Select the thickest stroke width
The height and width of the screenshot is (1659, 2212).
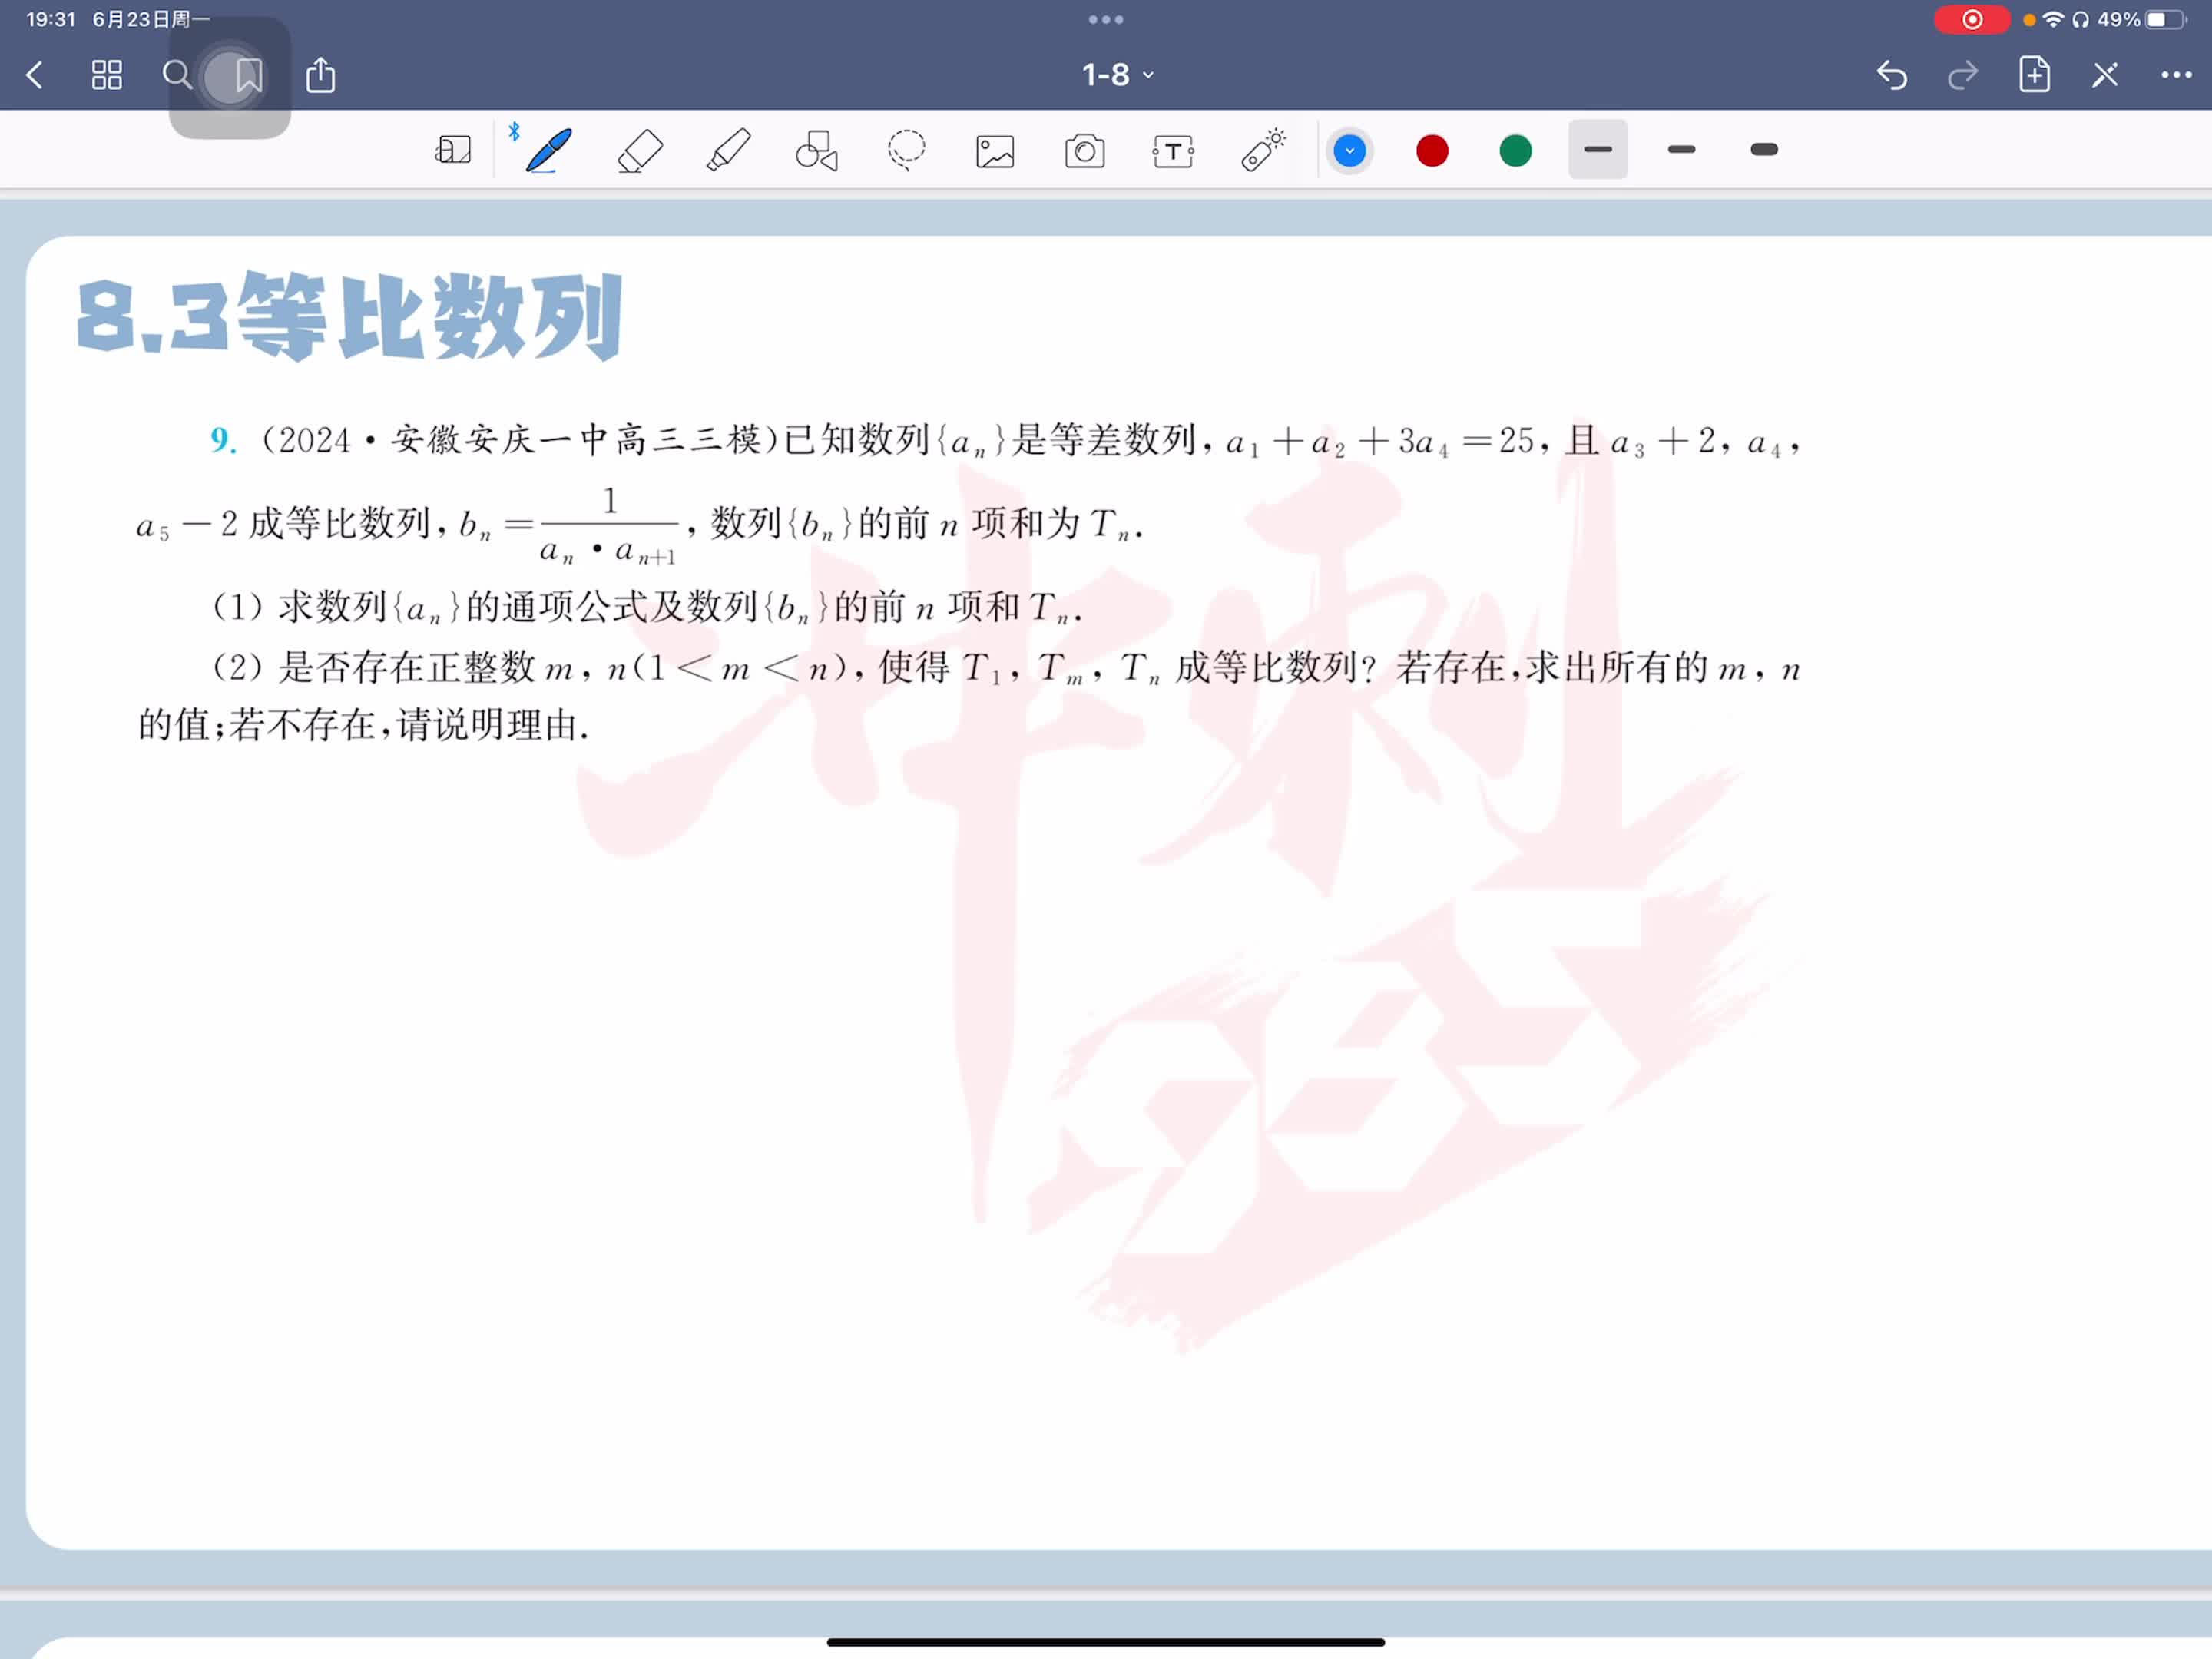(1764, 150)
